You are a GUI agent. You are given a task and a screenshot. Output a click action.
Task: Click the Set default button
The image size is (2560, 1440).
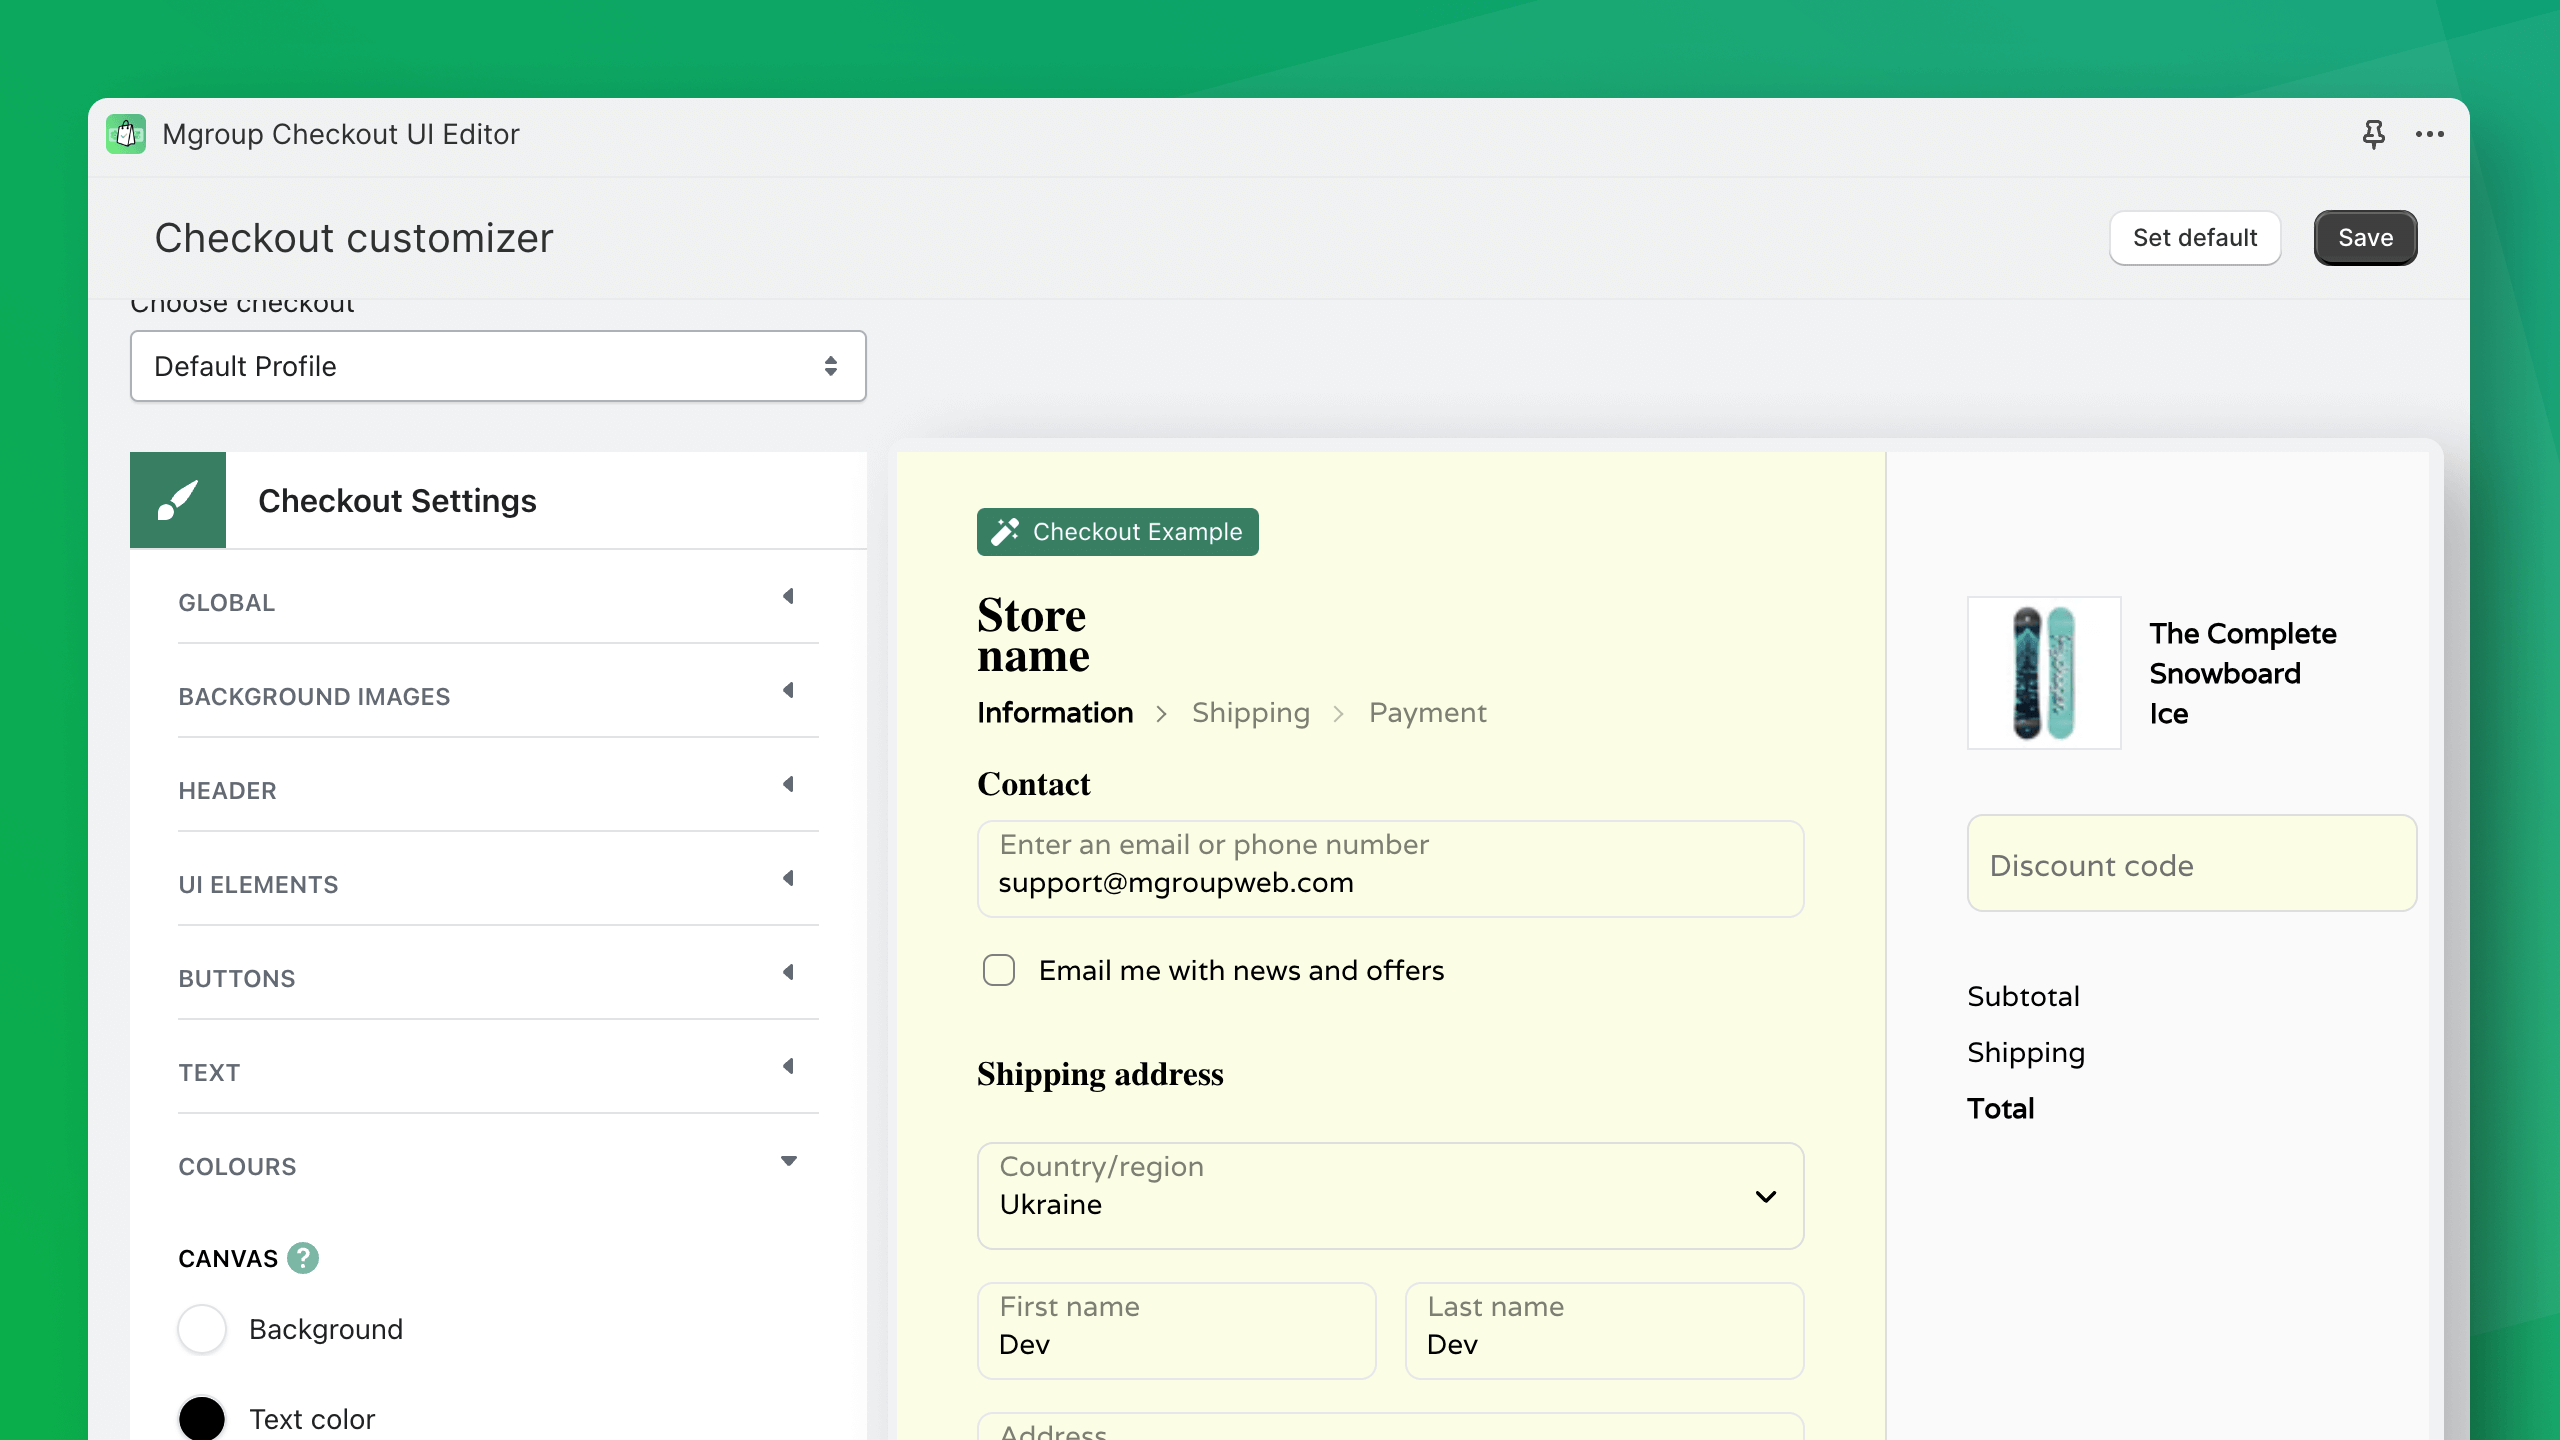[2194, 237]
